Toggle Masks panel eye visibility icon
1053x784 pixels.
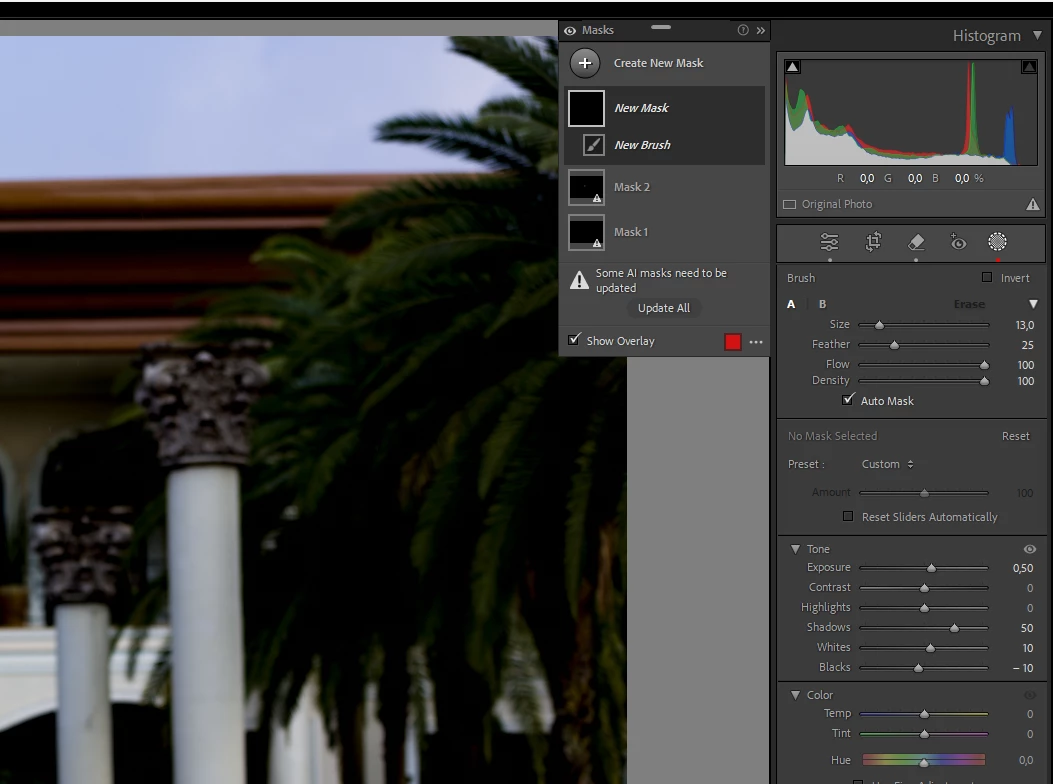tap(570, 31)
